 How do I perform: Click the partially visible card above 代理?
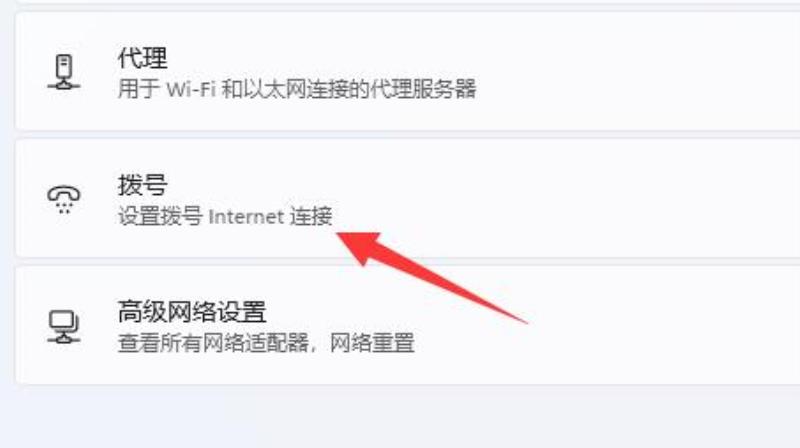[408, 2]
